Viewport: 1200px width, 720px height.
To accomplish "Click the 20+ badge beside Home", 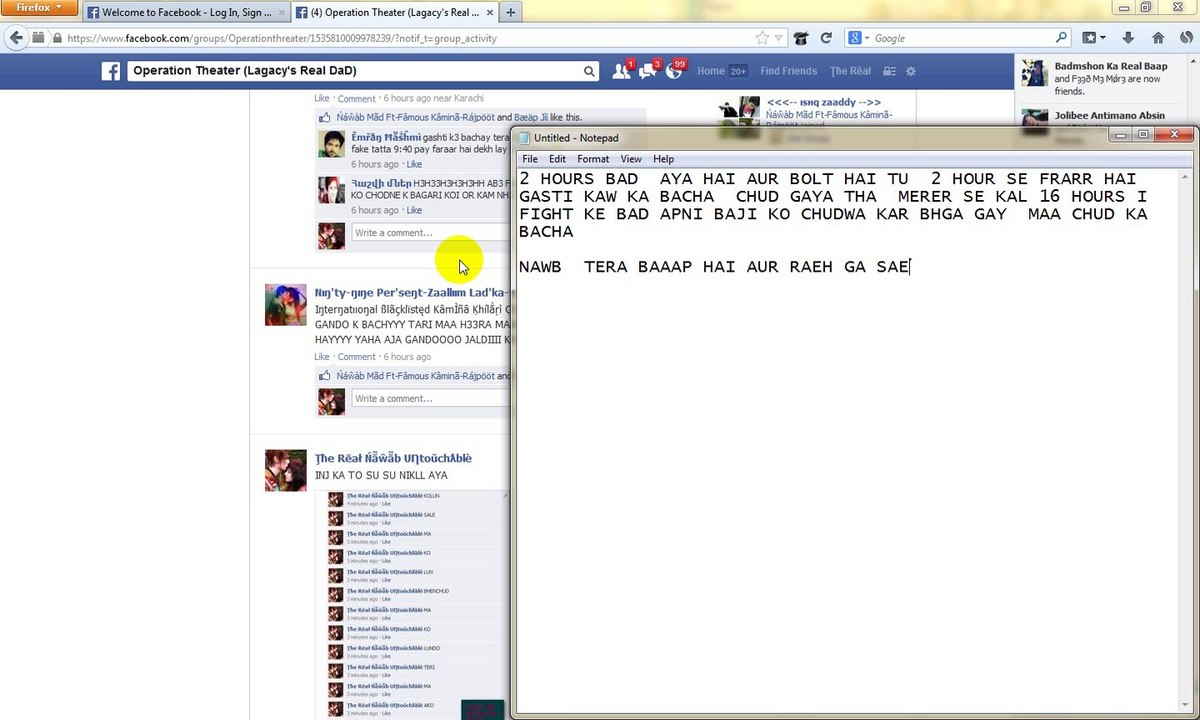I will coord(738,71).
